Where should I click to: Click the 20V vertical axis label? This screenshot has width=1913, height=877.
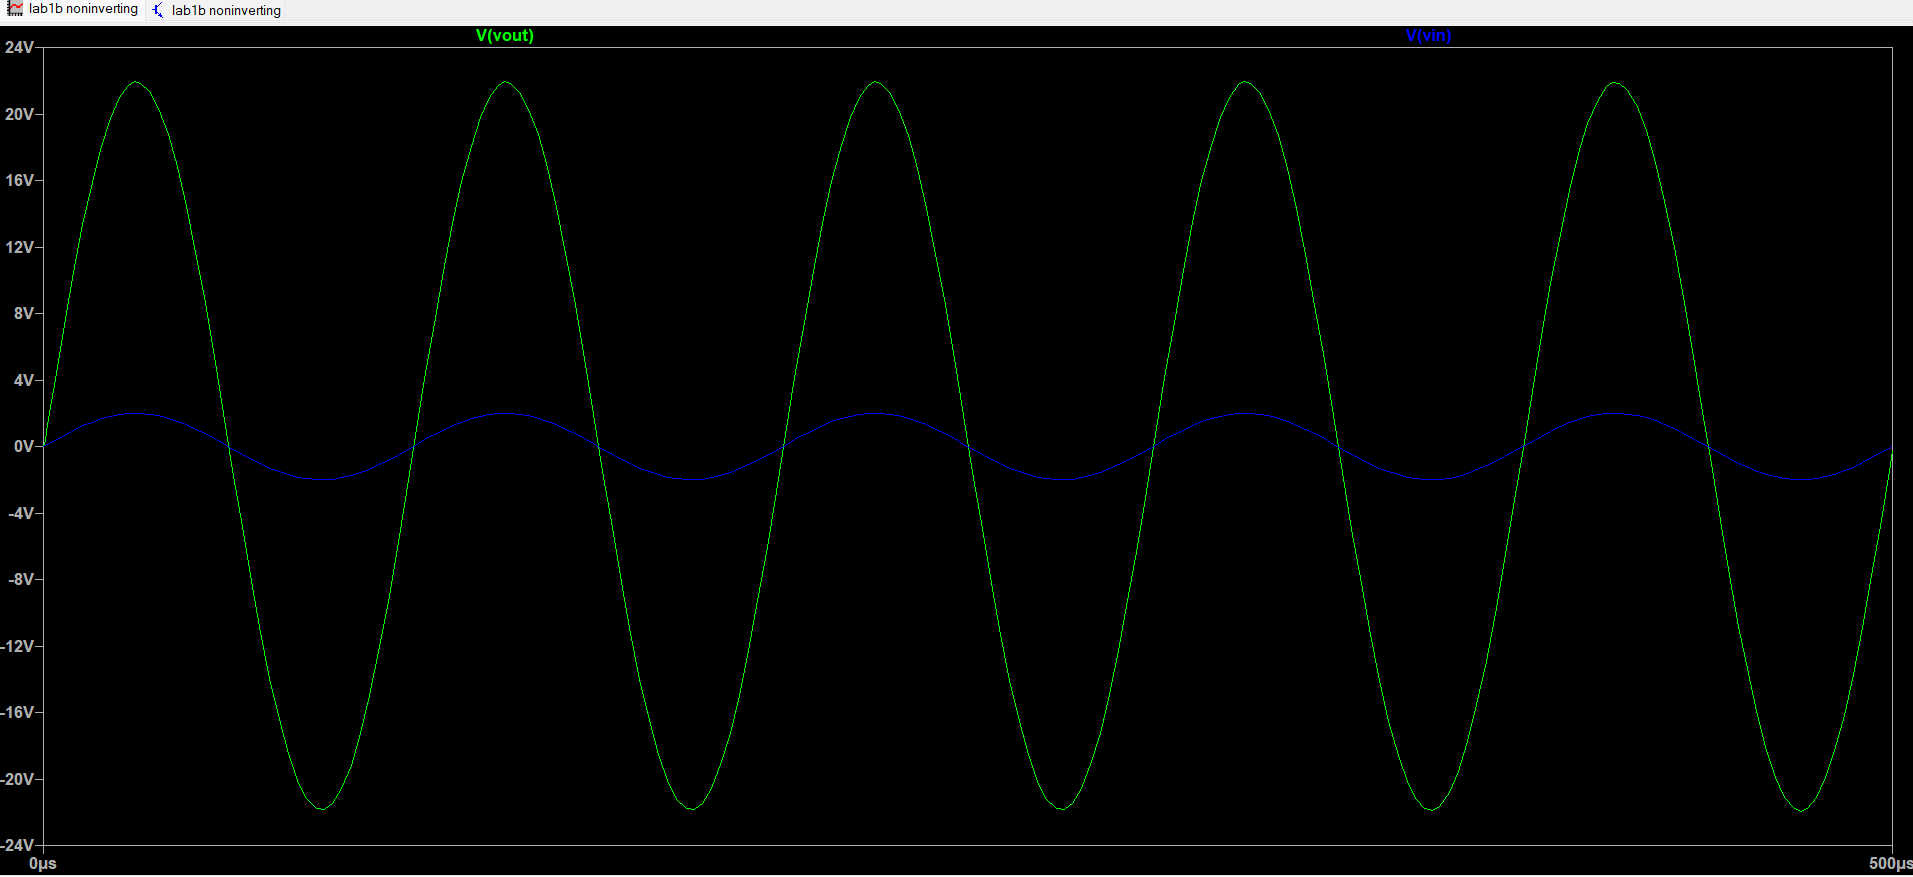19,114
